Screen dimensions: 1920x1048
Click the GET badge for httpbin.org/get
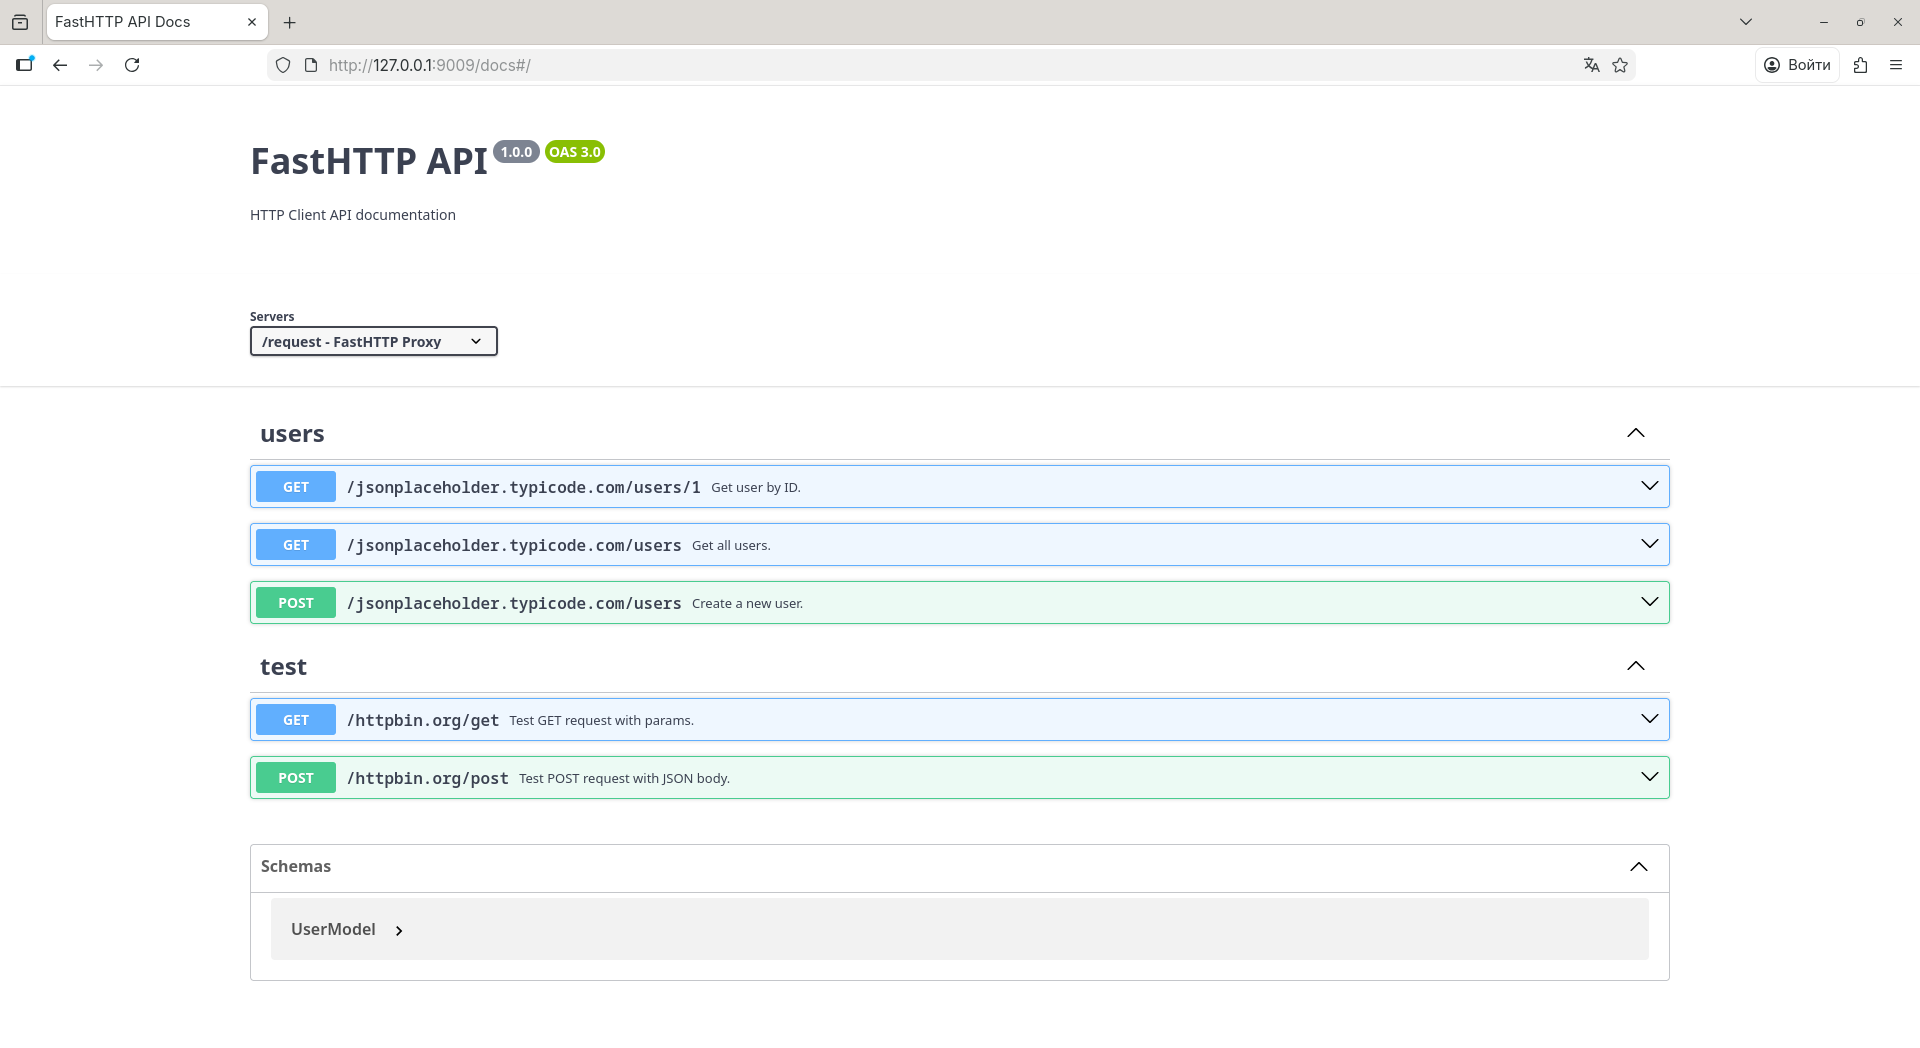pos(296,720)
